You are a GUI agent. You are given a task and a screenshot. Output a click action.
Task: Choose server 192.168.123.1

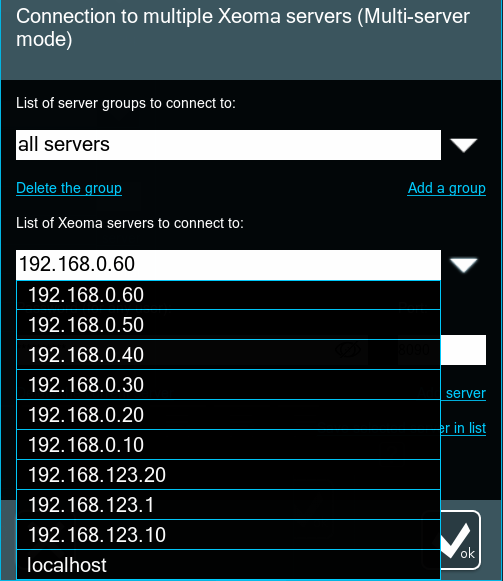(x=228, y=505)
